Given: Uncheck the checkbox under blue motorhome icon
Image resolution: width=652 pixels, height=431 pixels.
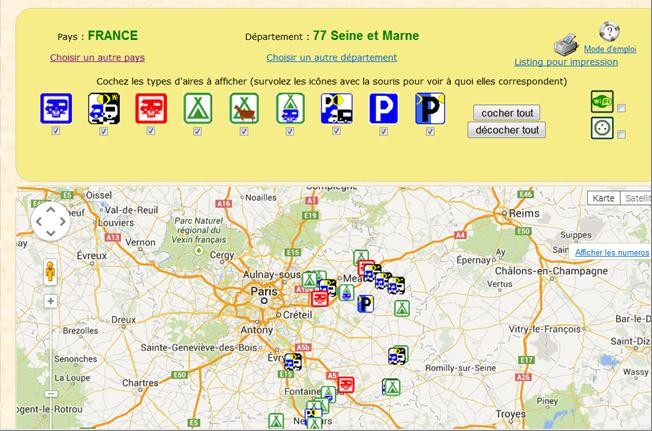Looking at the screenshot, I should pyautogui.click(x=56, y=131).
